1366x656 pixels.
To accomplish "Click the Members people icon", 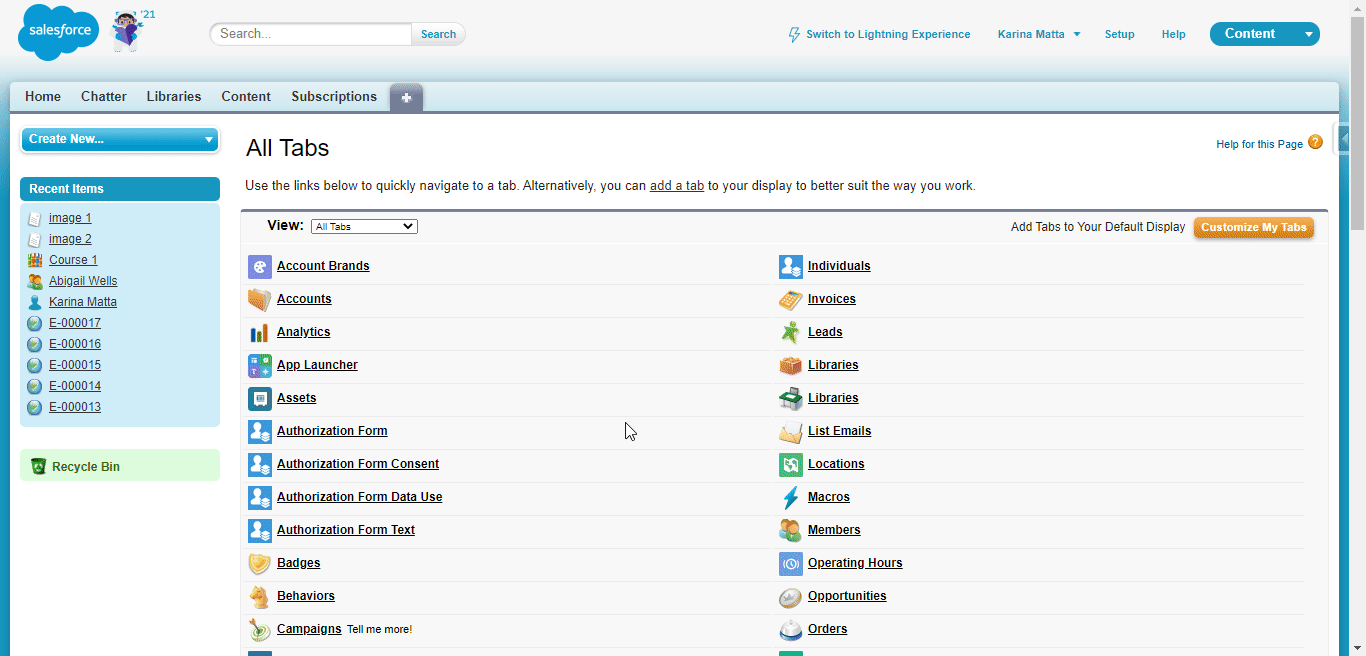I will coord(790,530).
